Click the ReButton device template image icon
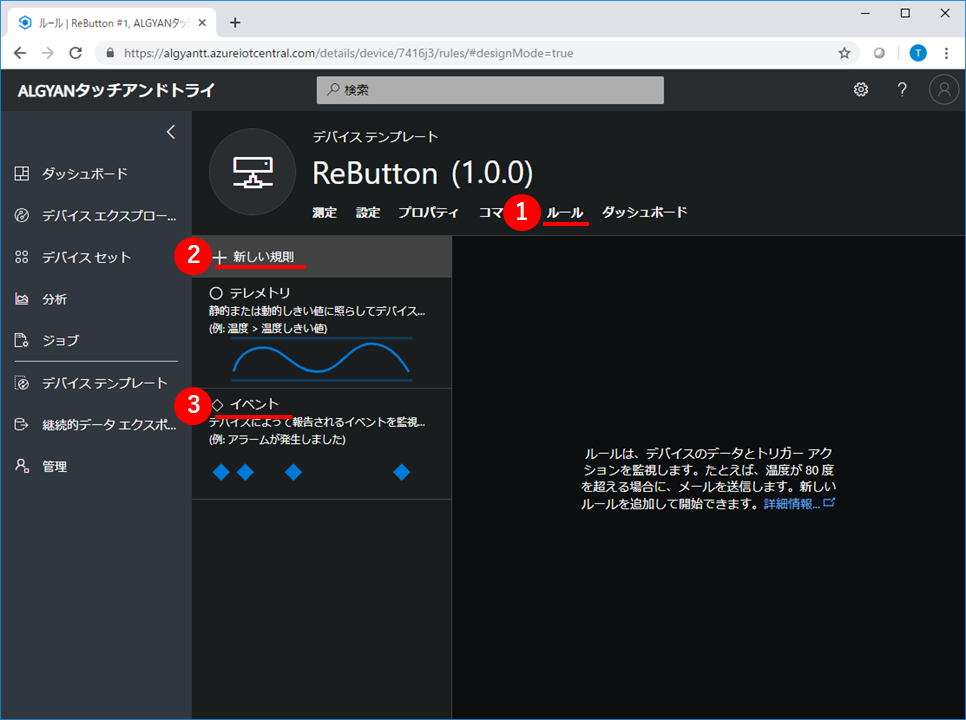The height and width of the screenshot is (720, 966). point(253,172)
